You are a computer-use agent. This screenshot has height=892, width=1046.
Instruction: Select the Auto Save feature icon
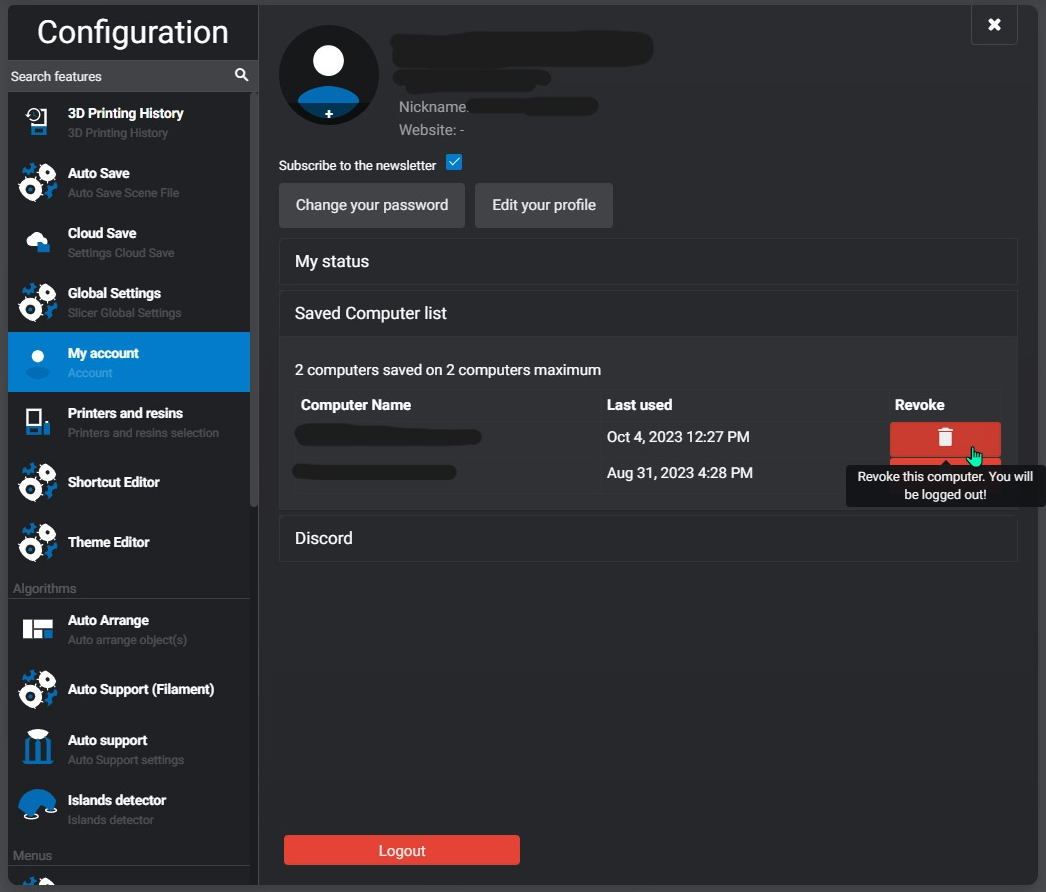37,182
